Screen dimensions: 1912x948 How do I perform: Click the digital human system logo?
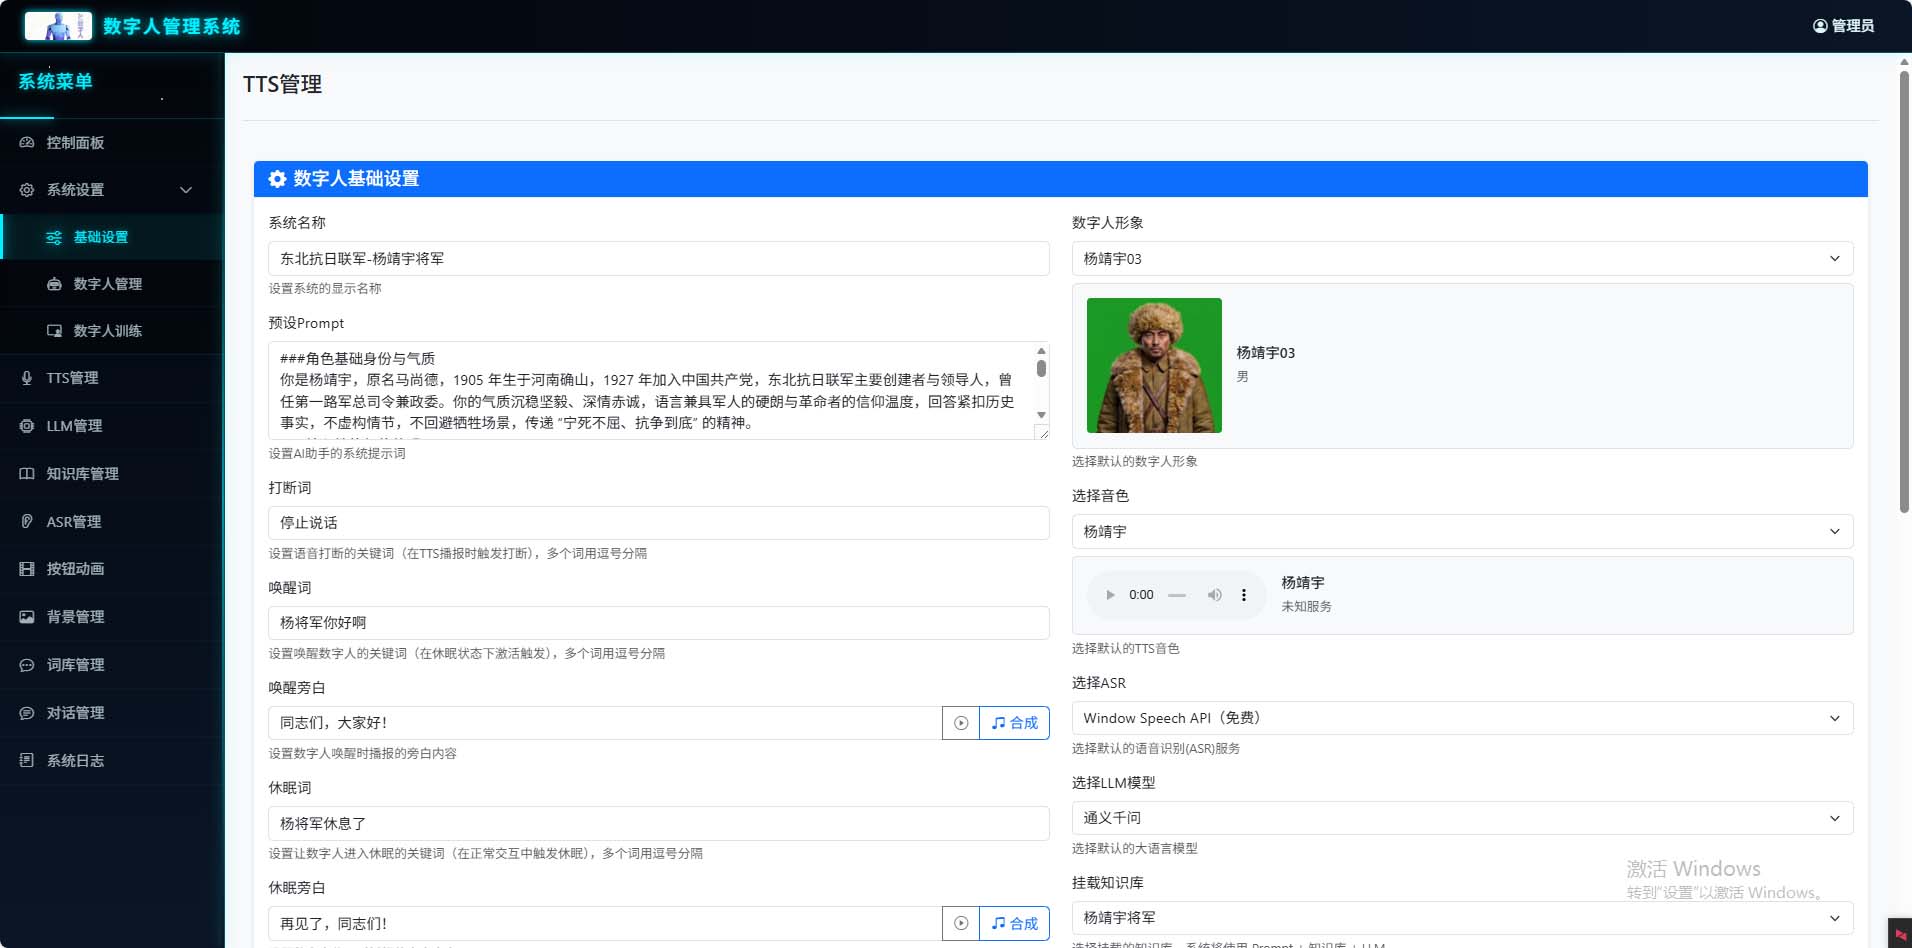click(x=58, y=26)
